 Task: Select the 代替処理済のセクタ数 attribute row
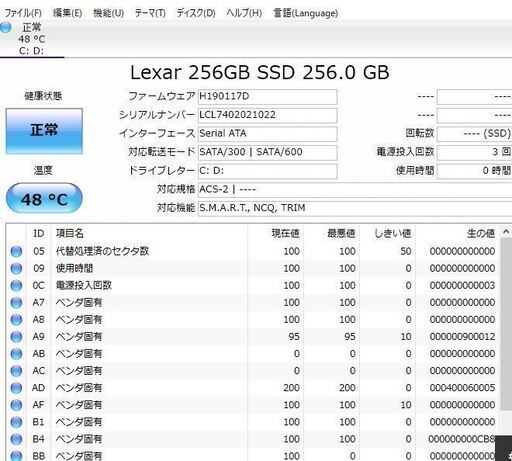(x=253, y=251)
